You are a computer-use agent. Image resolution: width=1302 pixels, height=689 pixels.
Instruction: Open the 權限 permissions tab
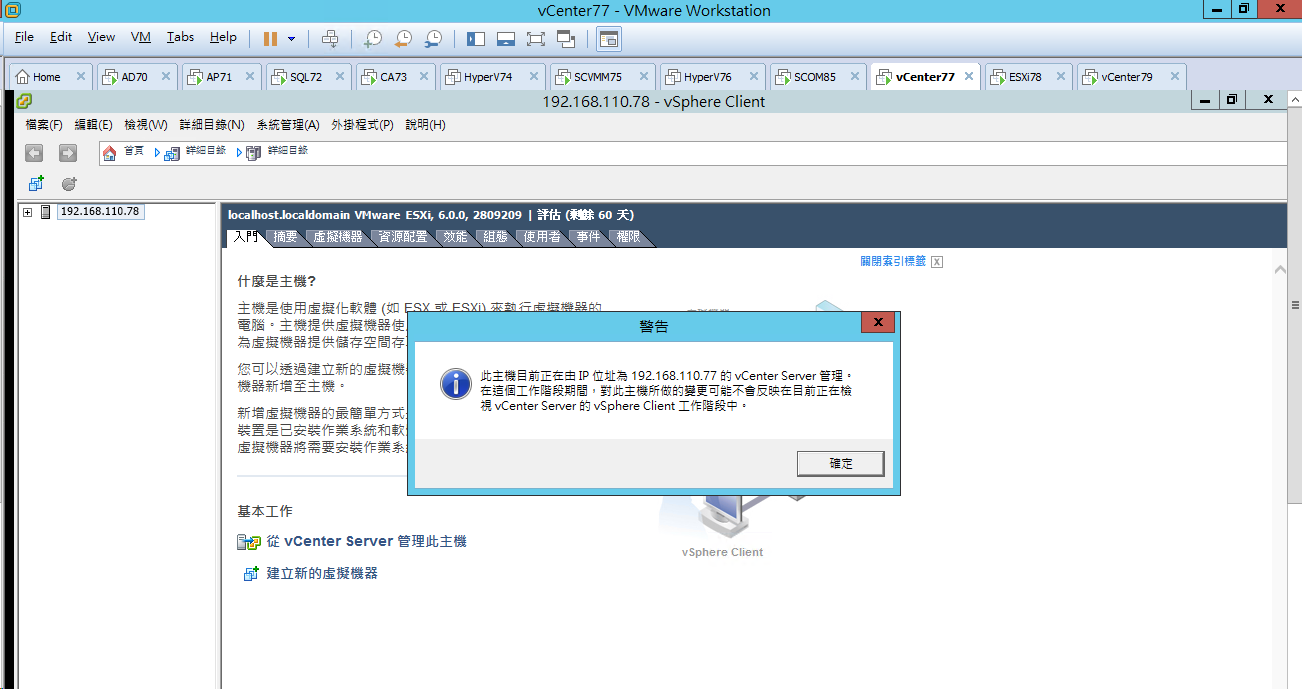pos(629,238)
